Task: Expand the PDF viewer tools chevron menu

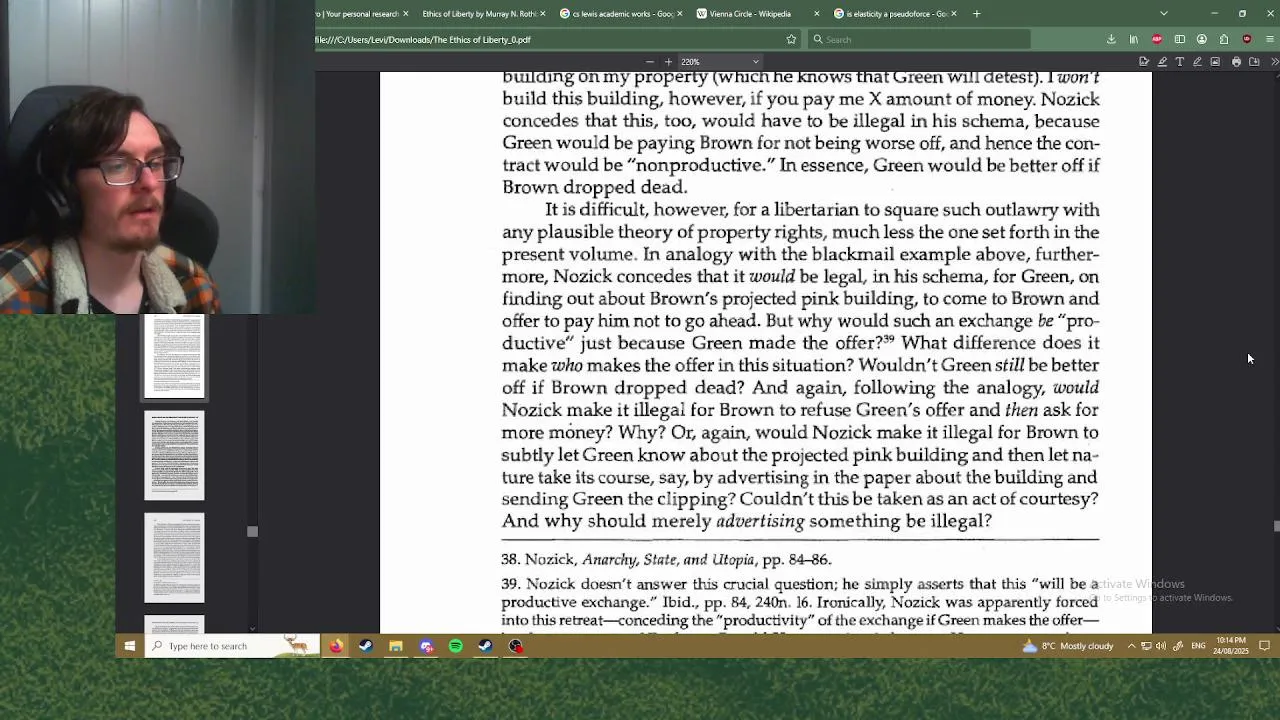Action: pos(1274,62)
